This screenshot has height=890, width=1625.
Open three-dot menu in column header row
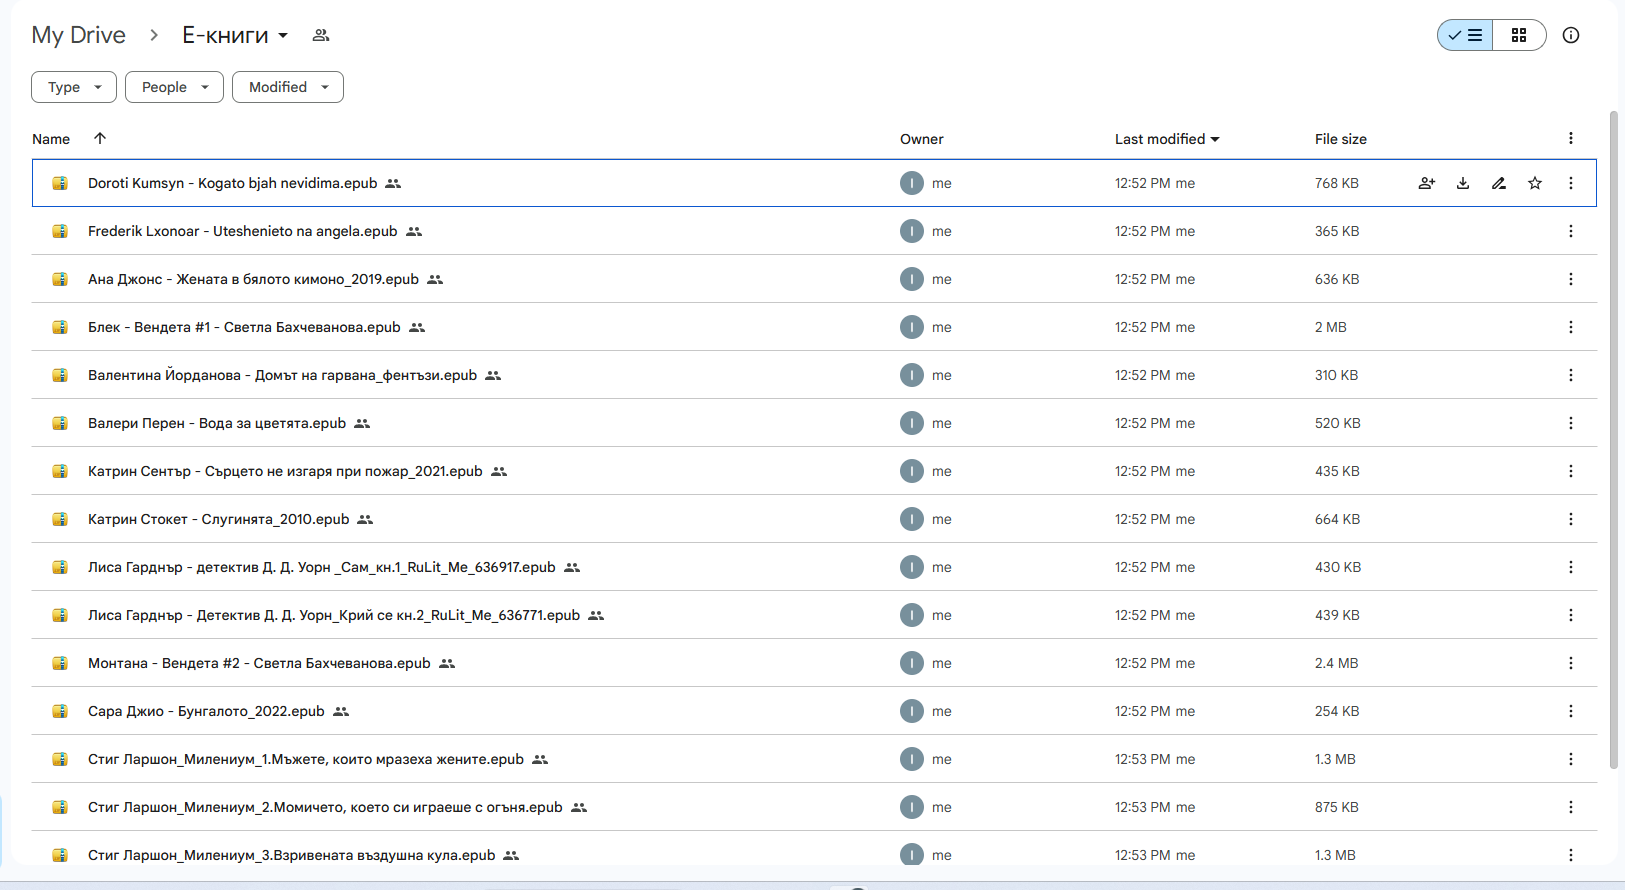tap(1570, 139)
